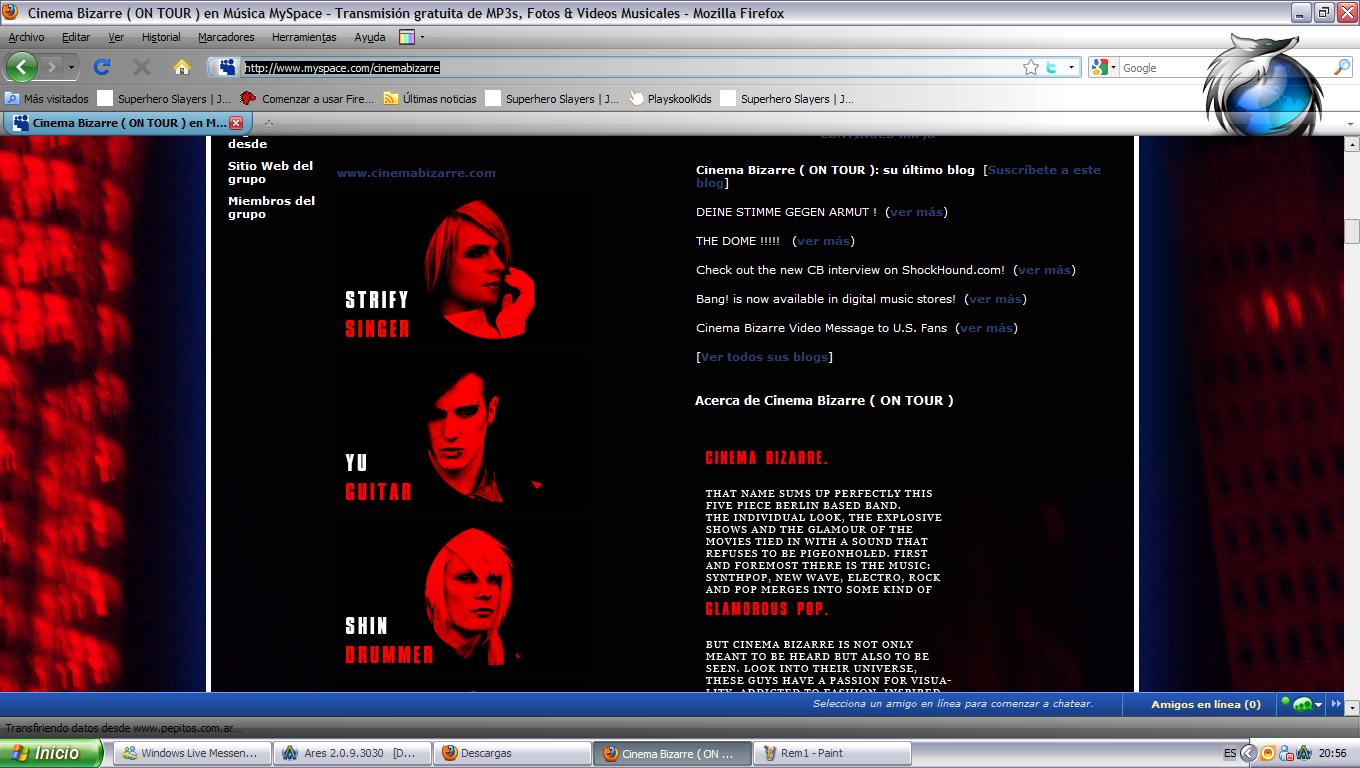Click the search magnifier icon
1360x768 pixels.
1342,67
